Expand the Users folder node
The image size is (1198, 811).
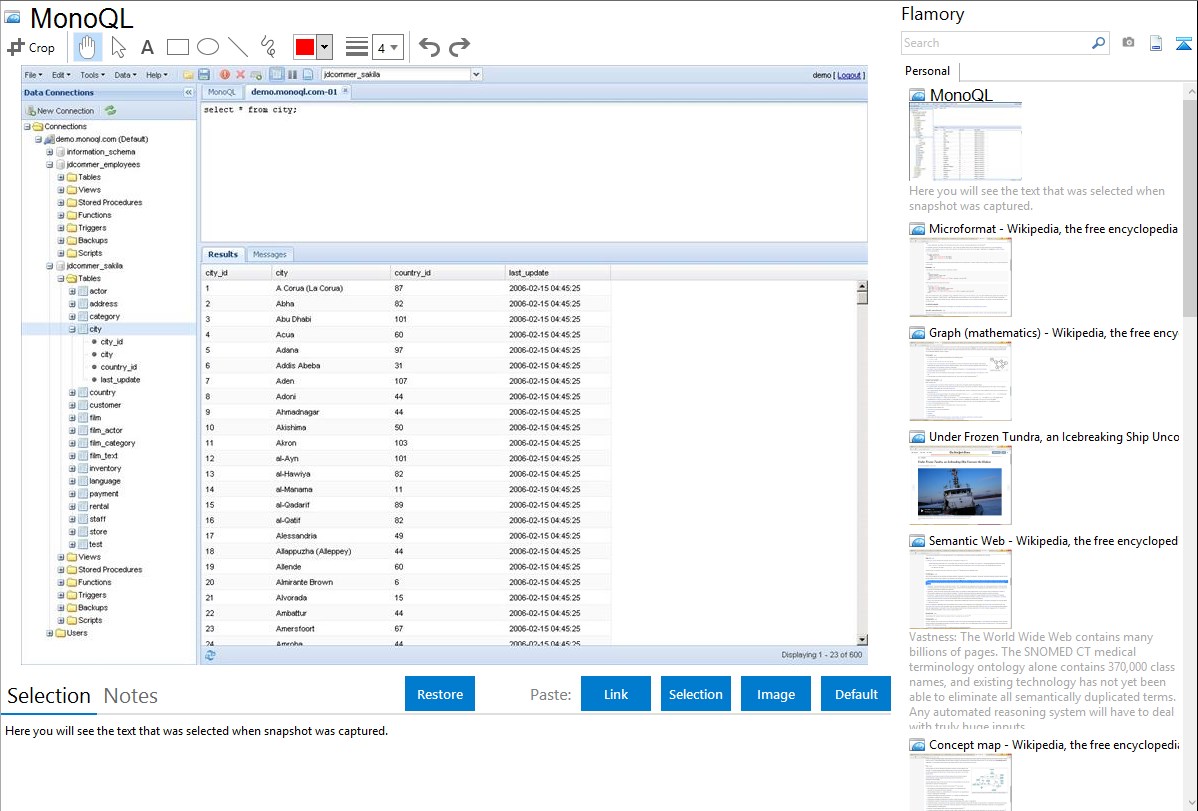tap(50, 634)
